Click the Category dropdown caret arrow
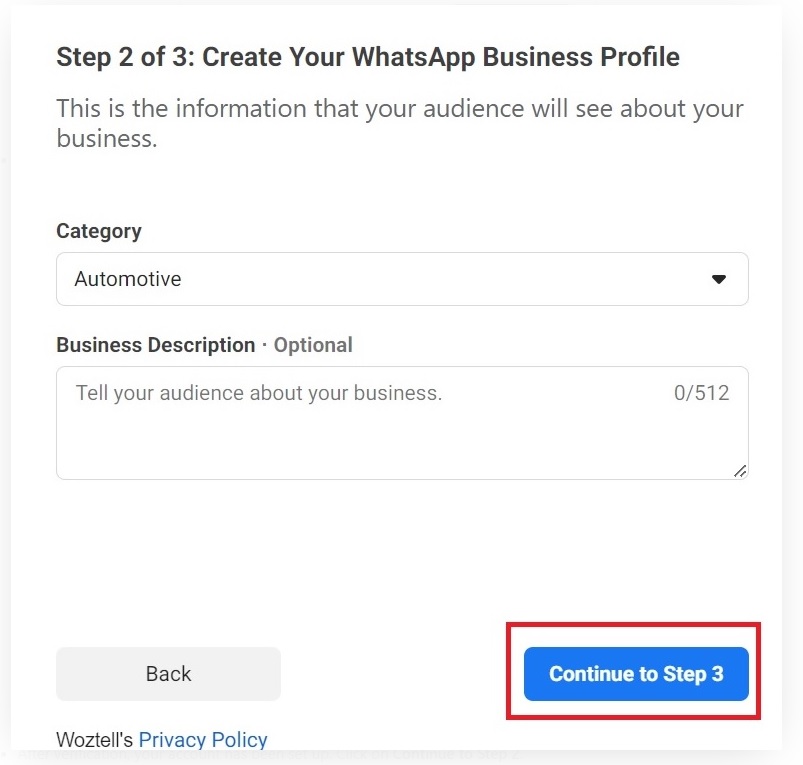The image size is (803, 765). click(x=718, y=279)
